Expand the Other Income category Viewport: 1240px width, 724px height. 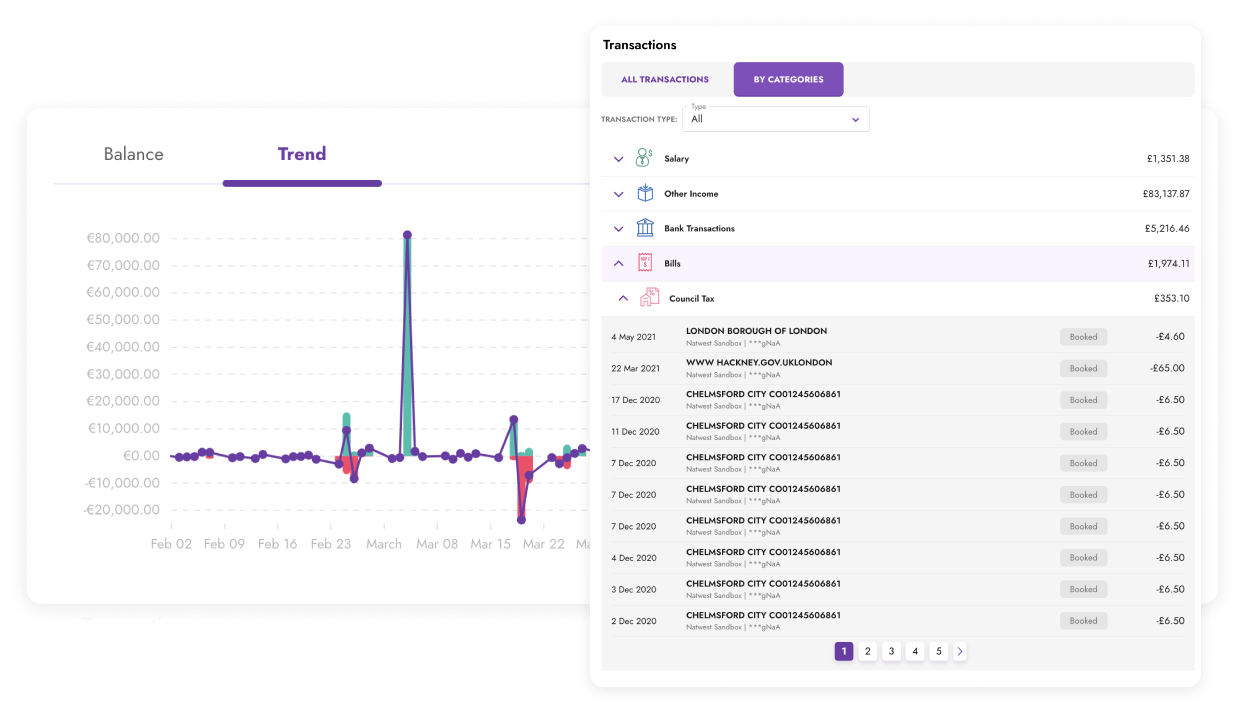point(618,194)
